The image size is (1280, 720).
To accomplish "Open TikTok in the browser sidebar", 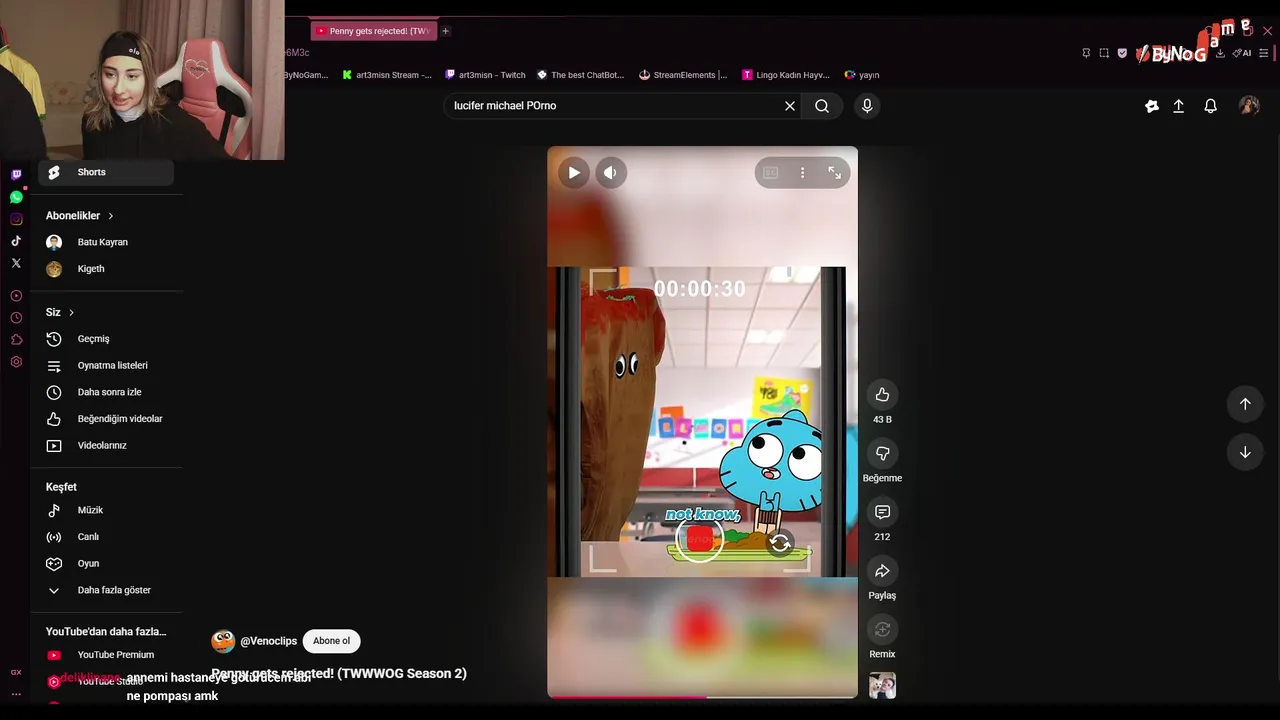I will point(16,241).
